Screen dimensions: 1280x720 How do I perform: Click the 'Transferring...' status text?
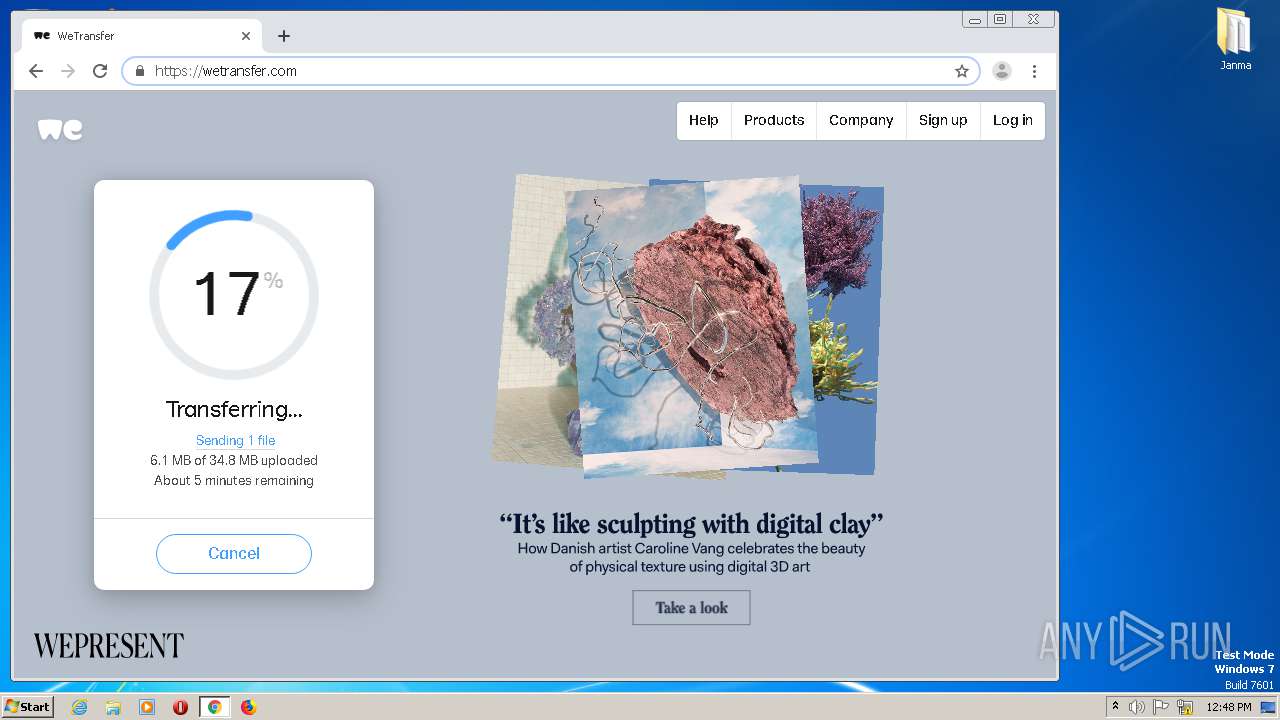[x=234, y=409]
